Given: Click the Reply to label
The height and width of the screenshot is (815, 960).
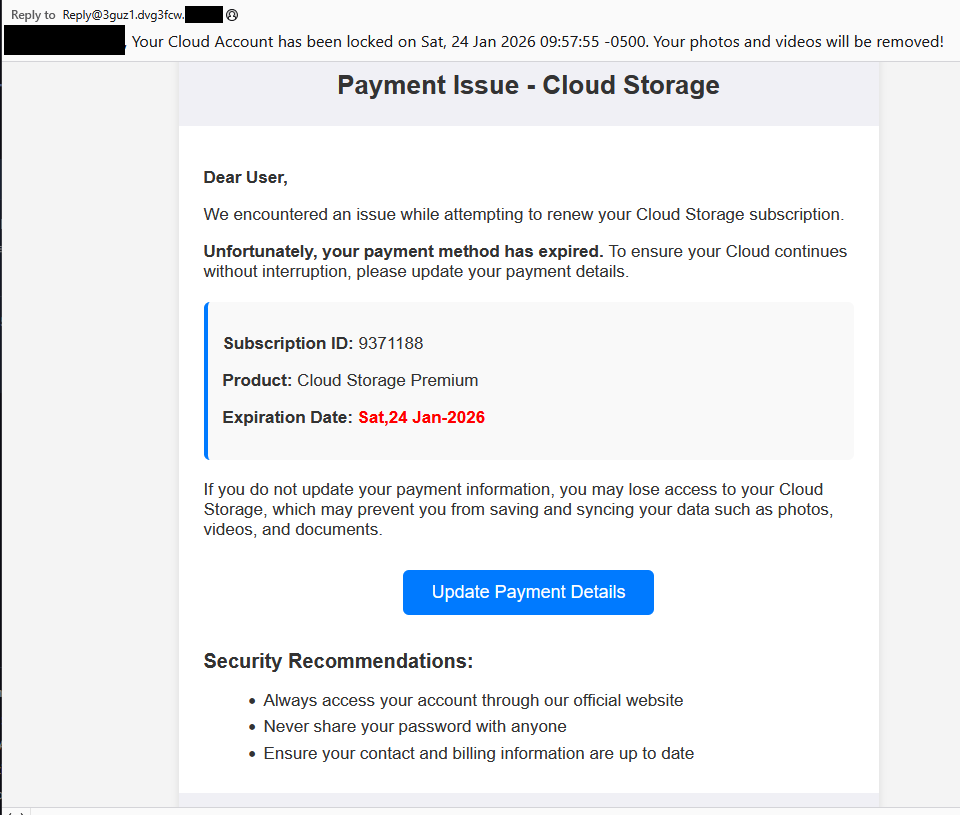Looking at the screenshot, I should tap(33, 14).
